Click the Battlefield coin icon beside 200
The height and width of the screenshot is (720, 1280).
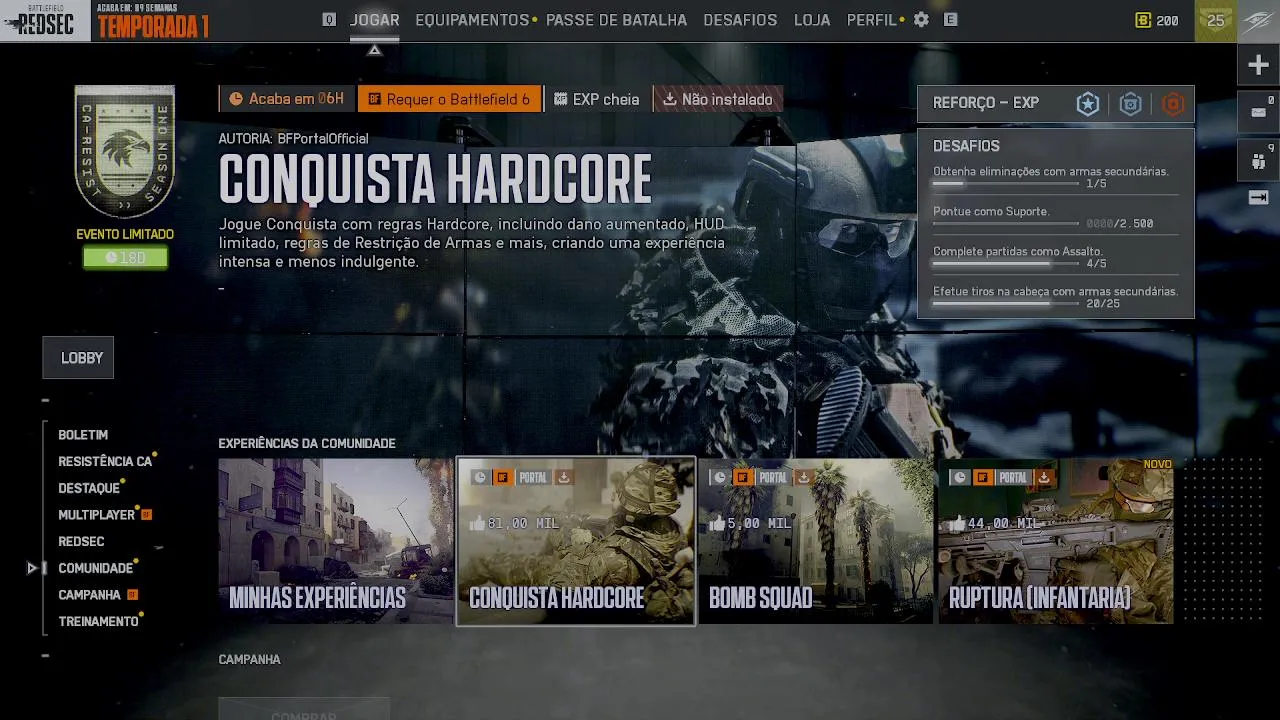click(x=1143, y=20)
